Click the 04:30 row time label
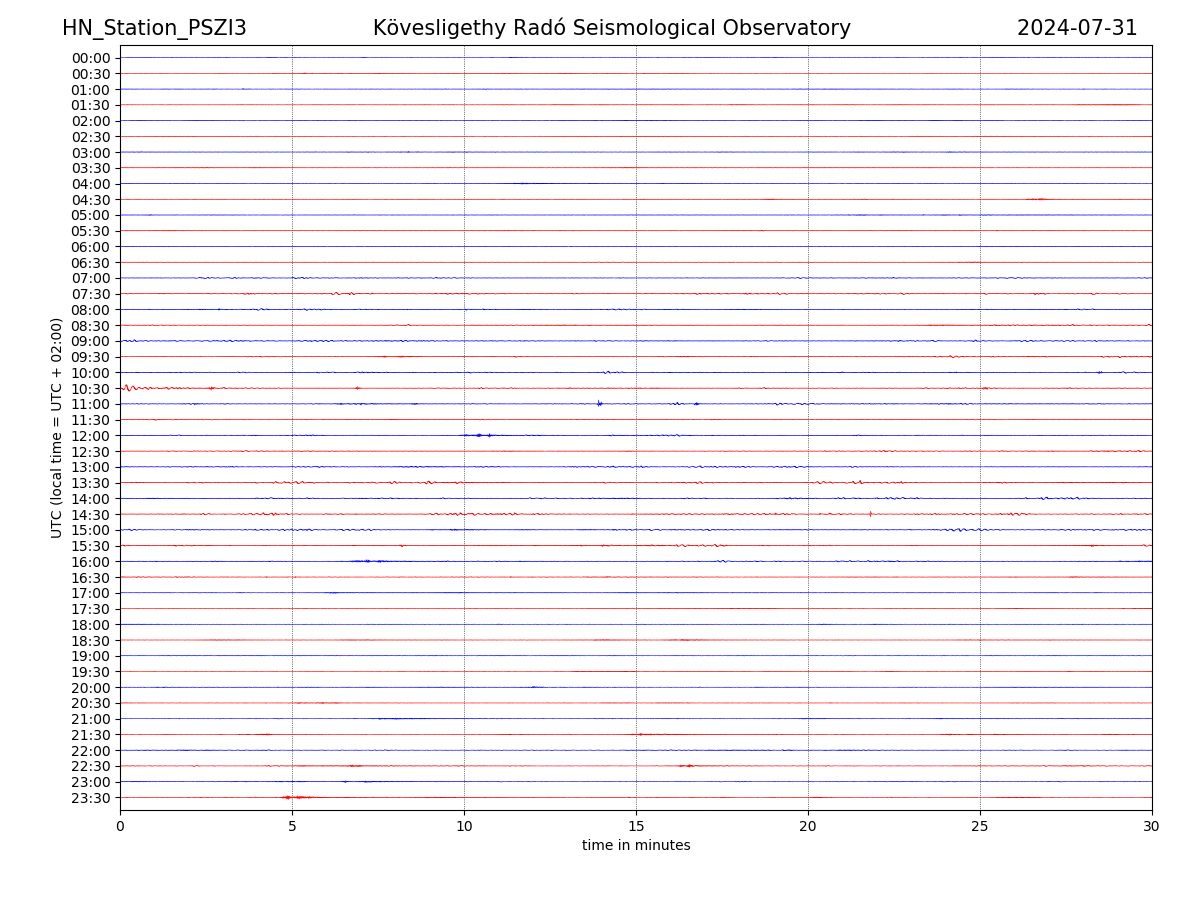Viewport: 1200px width, 900px height. [91, 200]
